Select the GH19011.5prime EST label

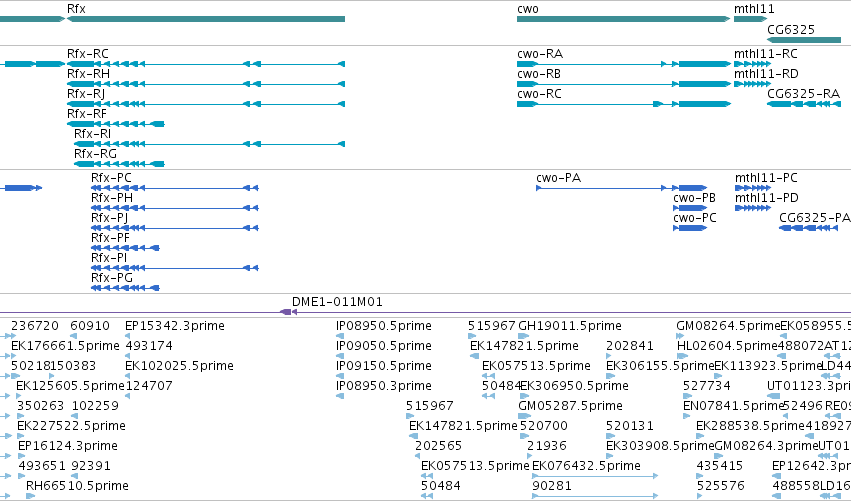570,326
